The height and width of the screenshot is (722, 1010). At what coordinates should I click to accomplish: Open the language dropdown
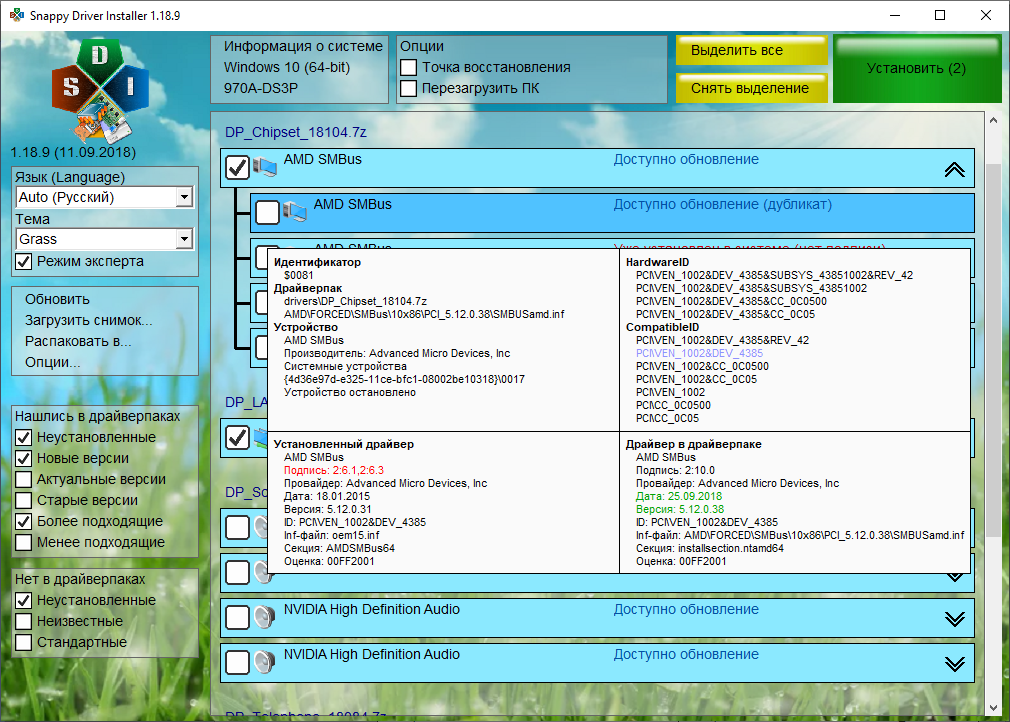[x=184, y=197]
